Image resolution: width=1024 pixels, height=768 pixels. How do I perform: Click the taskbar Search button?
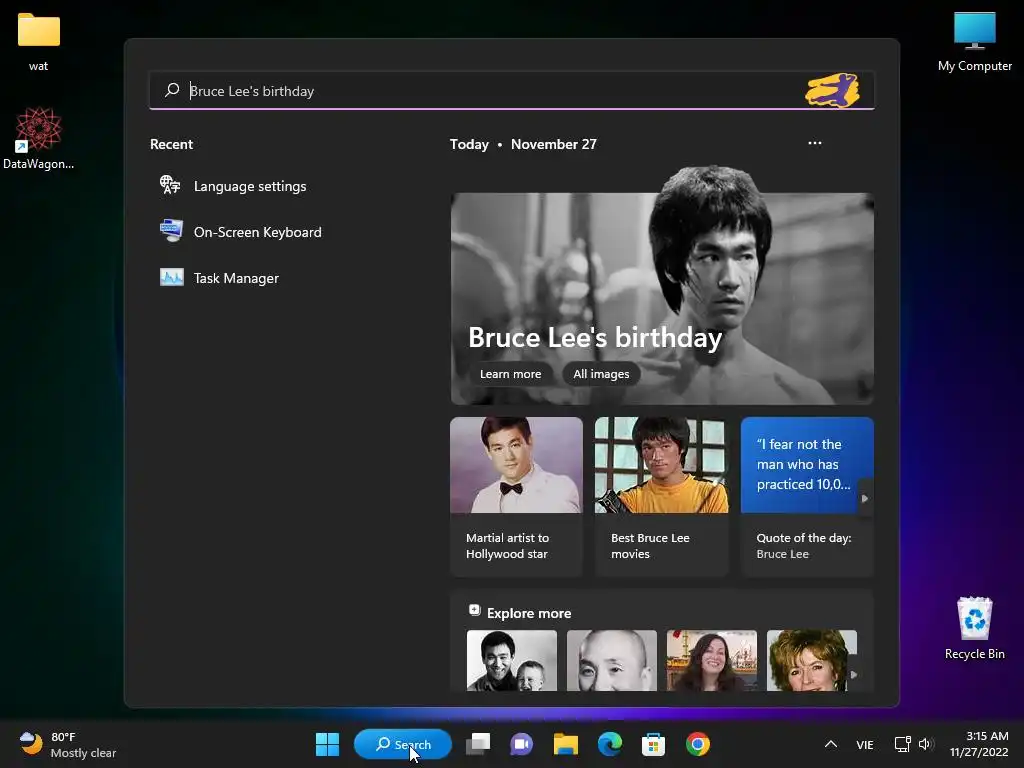[x=403, y=744]
